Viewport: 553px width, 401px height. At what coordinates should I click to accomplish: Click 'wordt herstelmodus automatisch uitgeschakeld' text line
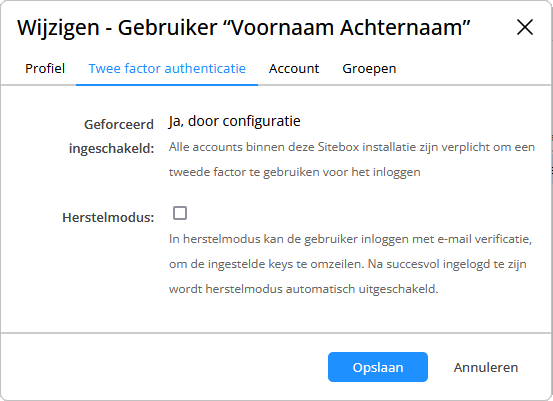coord(303,289)
